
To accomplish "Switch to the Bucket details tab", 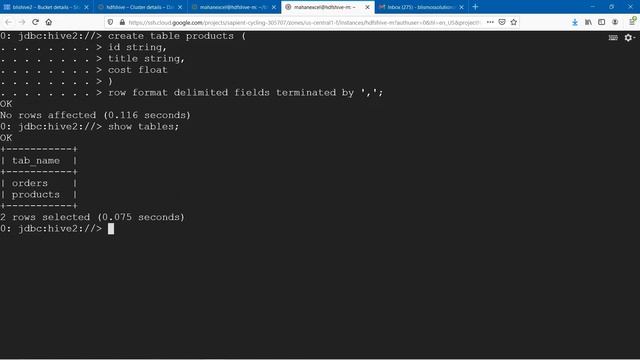I will click(46, 7).
